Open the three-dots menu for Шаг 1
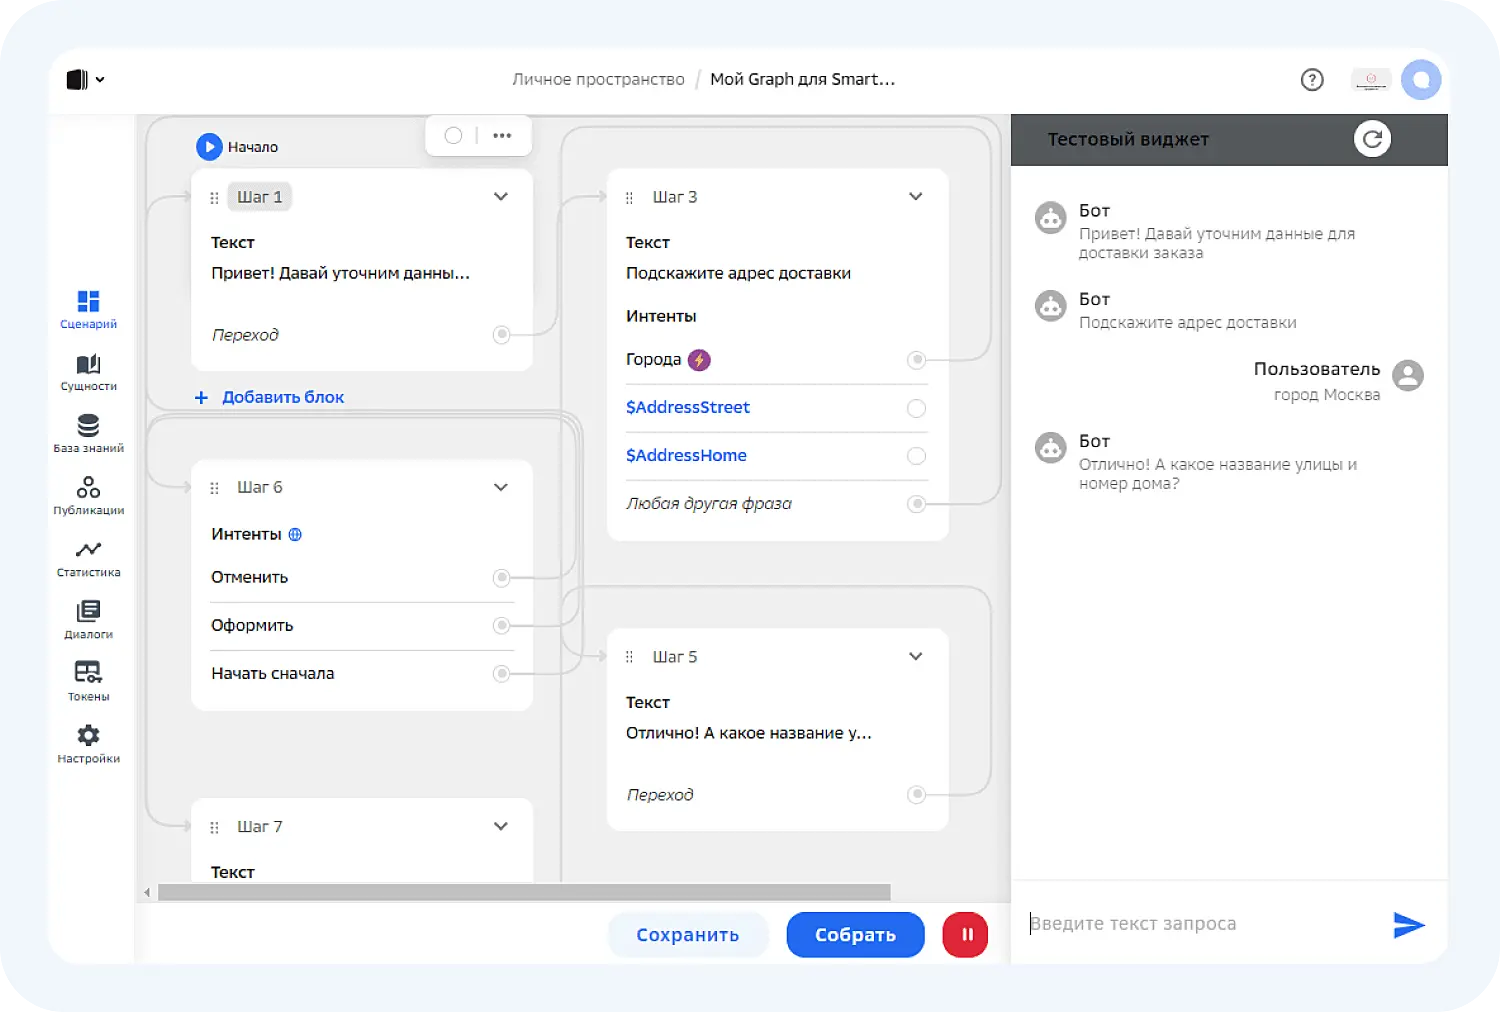 (x=502, y=136)
